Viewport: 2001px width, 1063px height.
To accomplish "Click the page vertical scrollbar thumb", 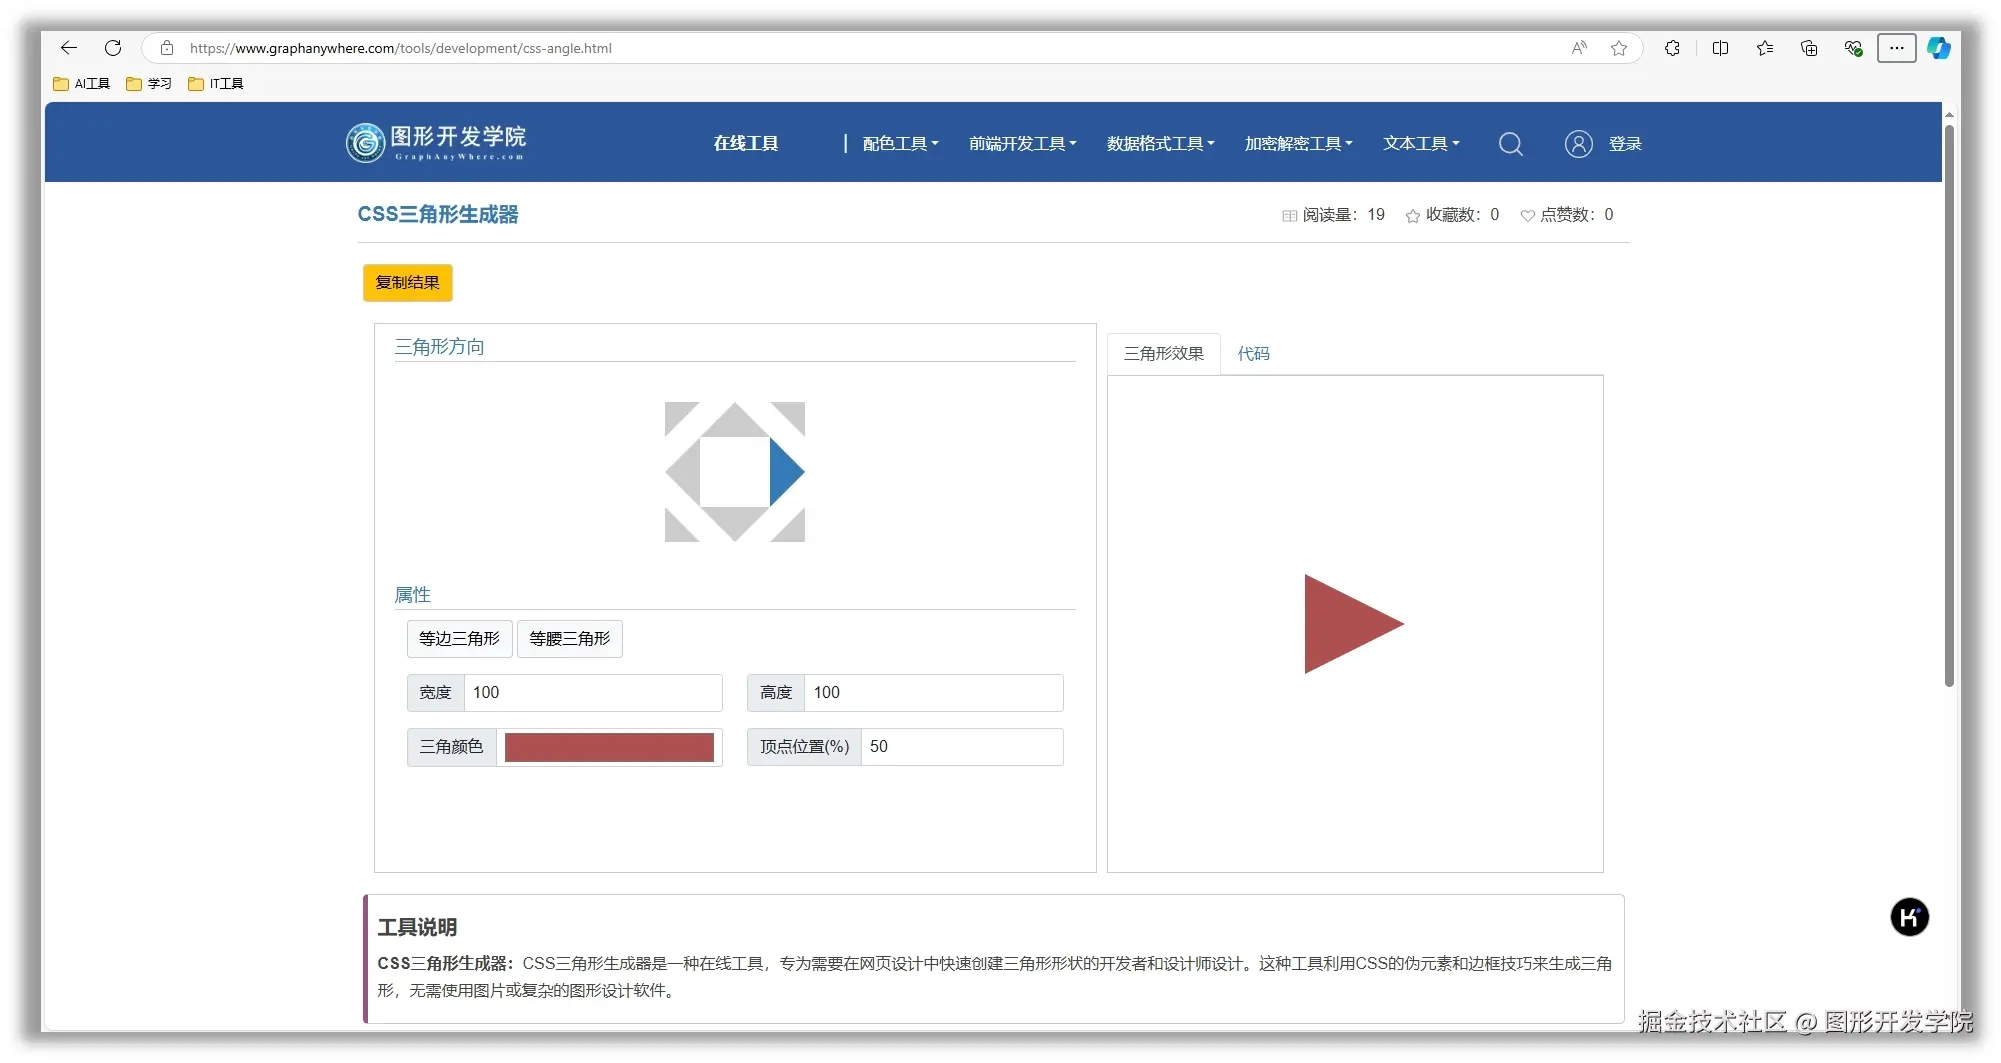I will pyautogui.click(x=1949, y=405).
